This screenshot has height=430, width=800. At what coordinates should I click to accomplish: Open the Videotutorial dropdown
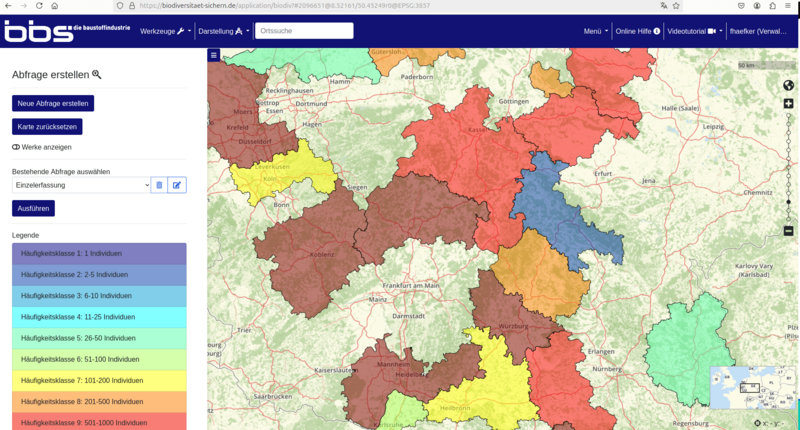692,31
